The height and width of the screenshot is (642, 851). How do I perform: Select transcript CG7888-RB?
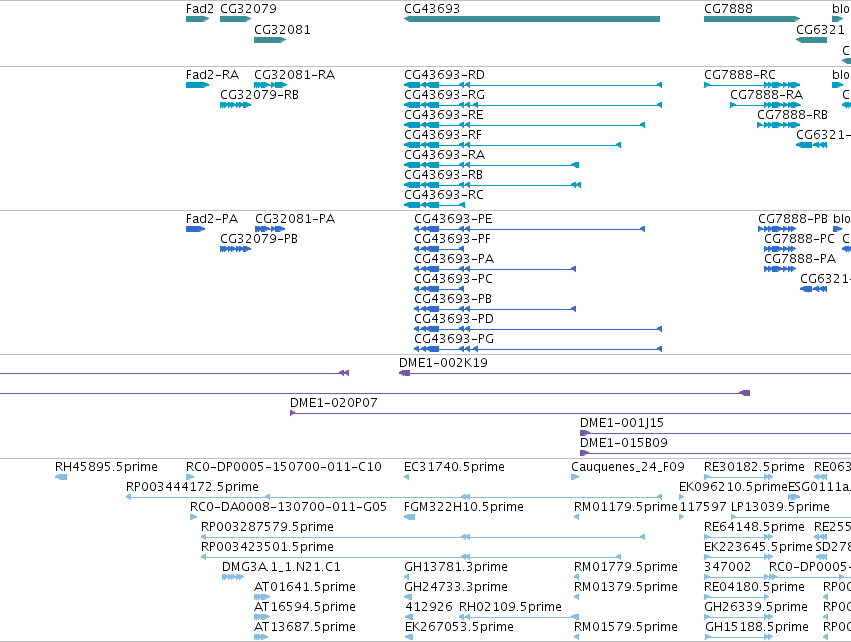click(x=778, y=125)
